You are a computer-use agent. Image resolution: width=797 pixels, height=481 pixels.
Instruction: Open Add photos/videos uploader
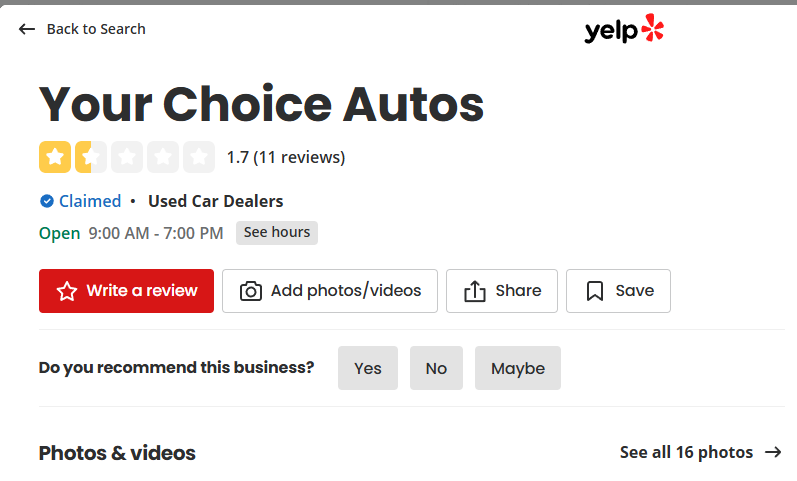[330, 291]
